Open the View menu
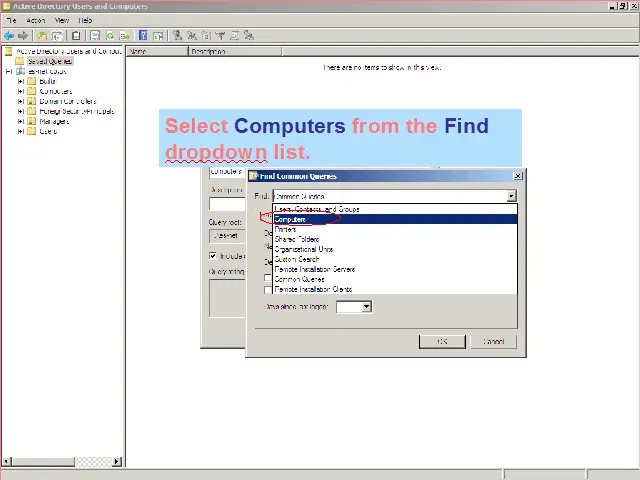Viewport: 640px width, 480px height. pos(62,20)
